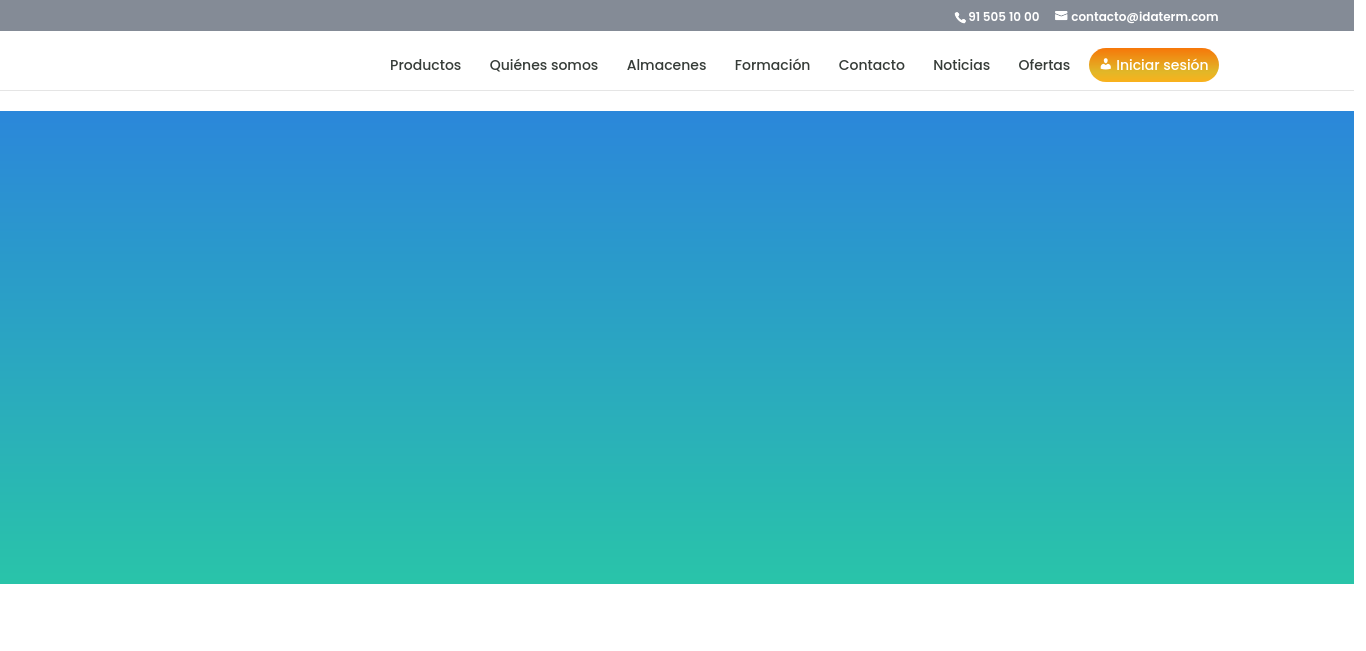Click the phone icon in top bar
This screenshot has height=651, width=1366.
point(960,17)
